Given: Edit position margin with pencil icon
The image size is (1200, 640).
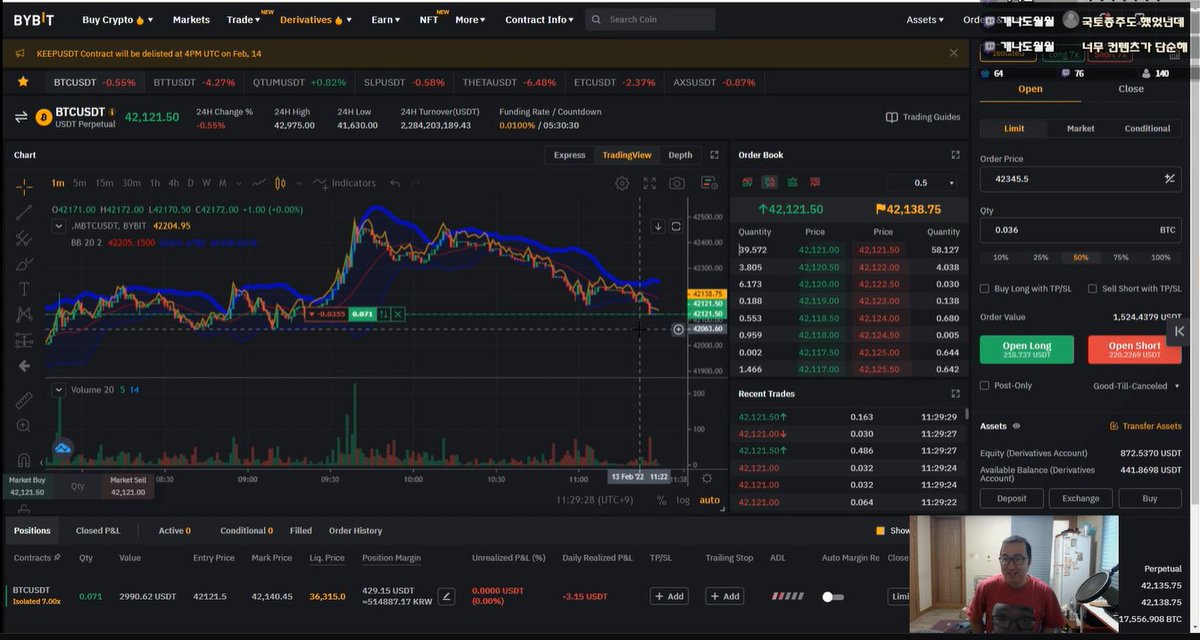Looking at the screenshot, I should point(447,596).
